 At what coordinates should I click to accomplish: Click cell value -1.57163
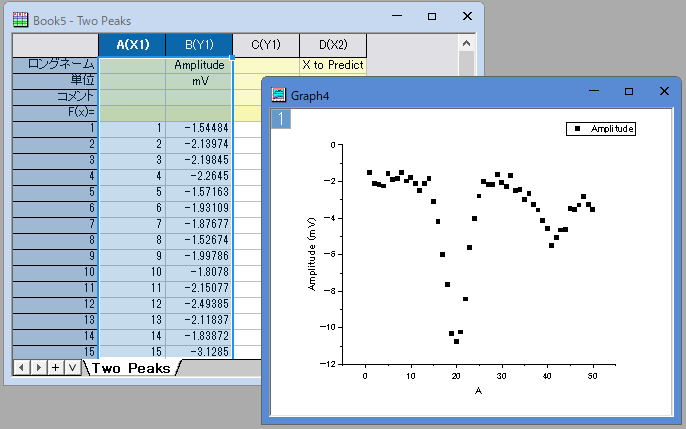point(199,193)
